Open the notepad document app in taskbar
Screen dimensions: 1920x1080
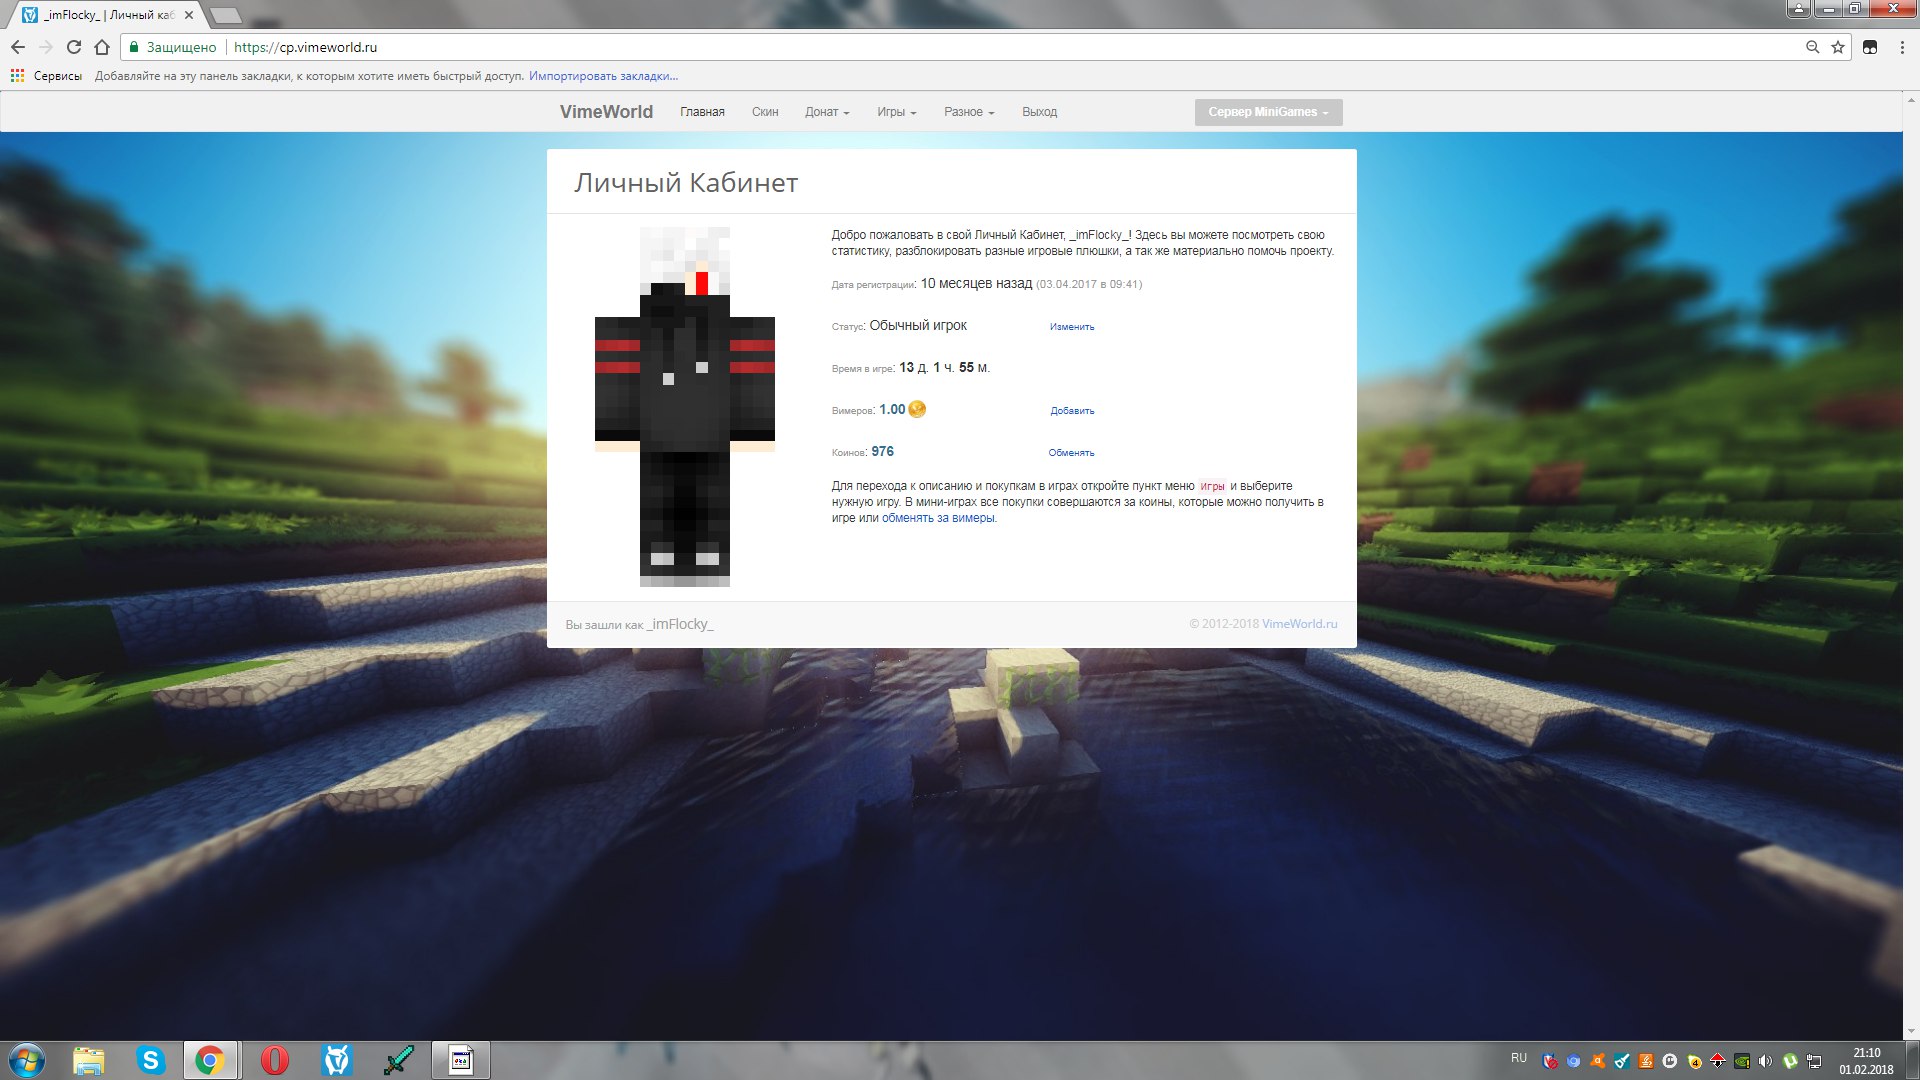tap(461, 1061)
